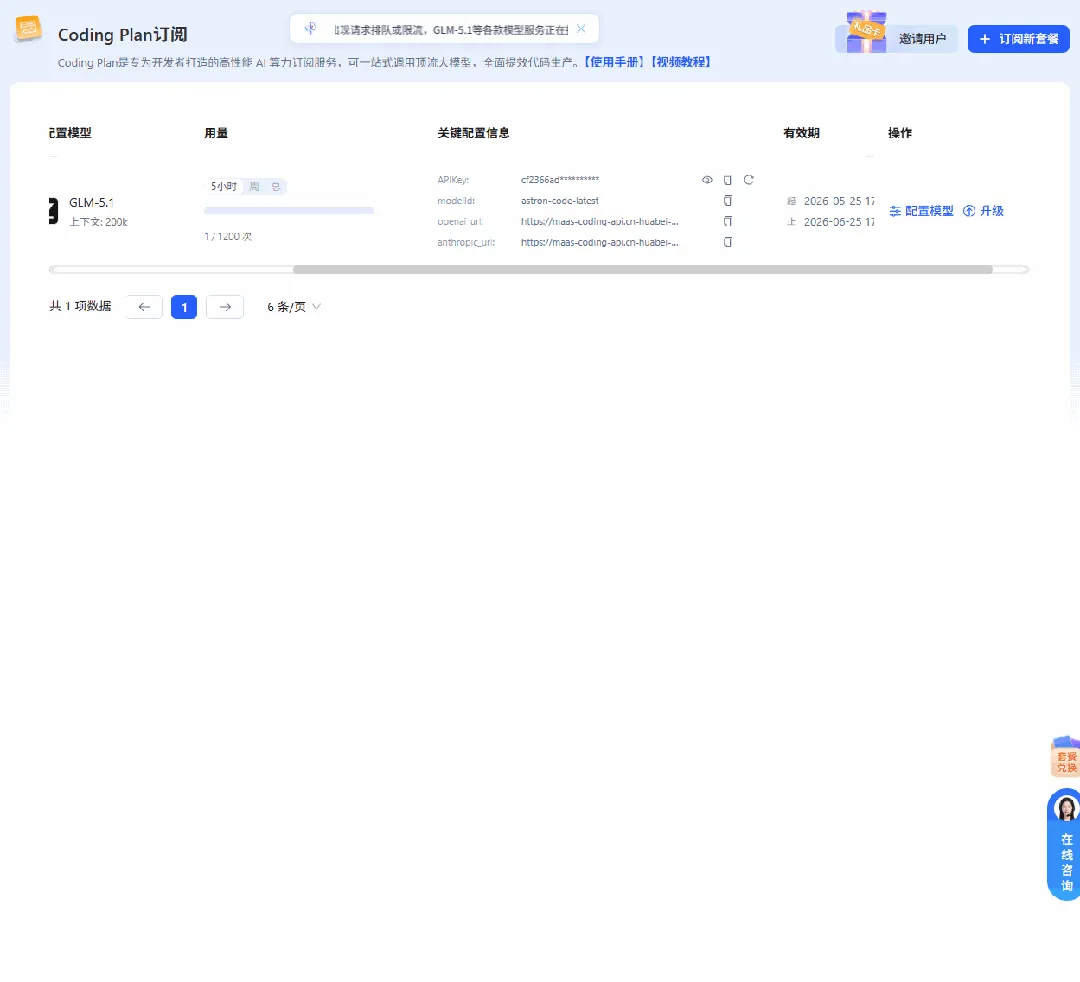This screenshot has width=1080, height=982.
Task: Click 配置模型 action for GLM-5.1
Action: 922,211
